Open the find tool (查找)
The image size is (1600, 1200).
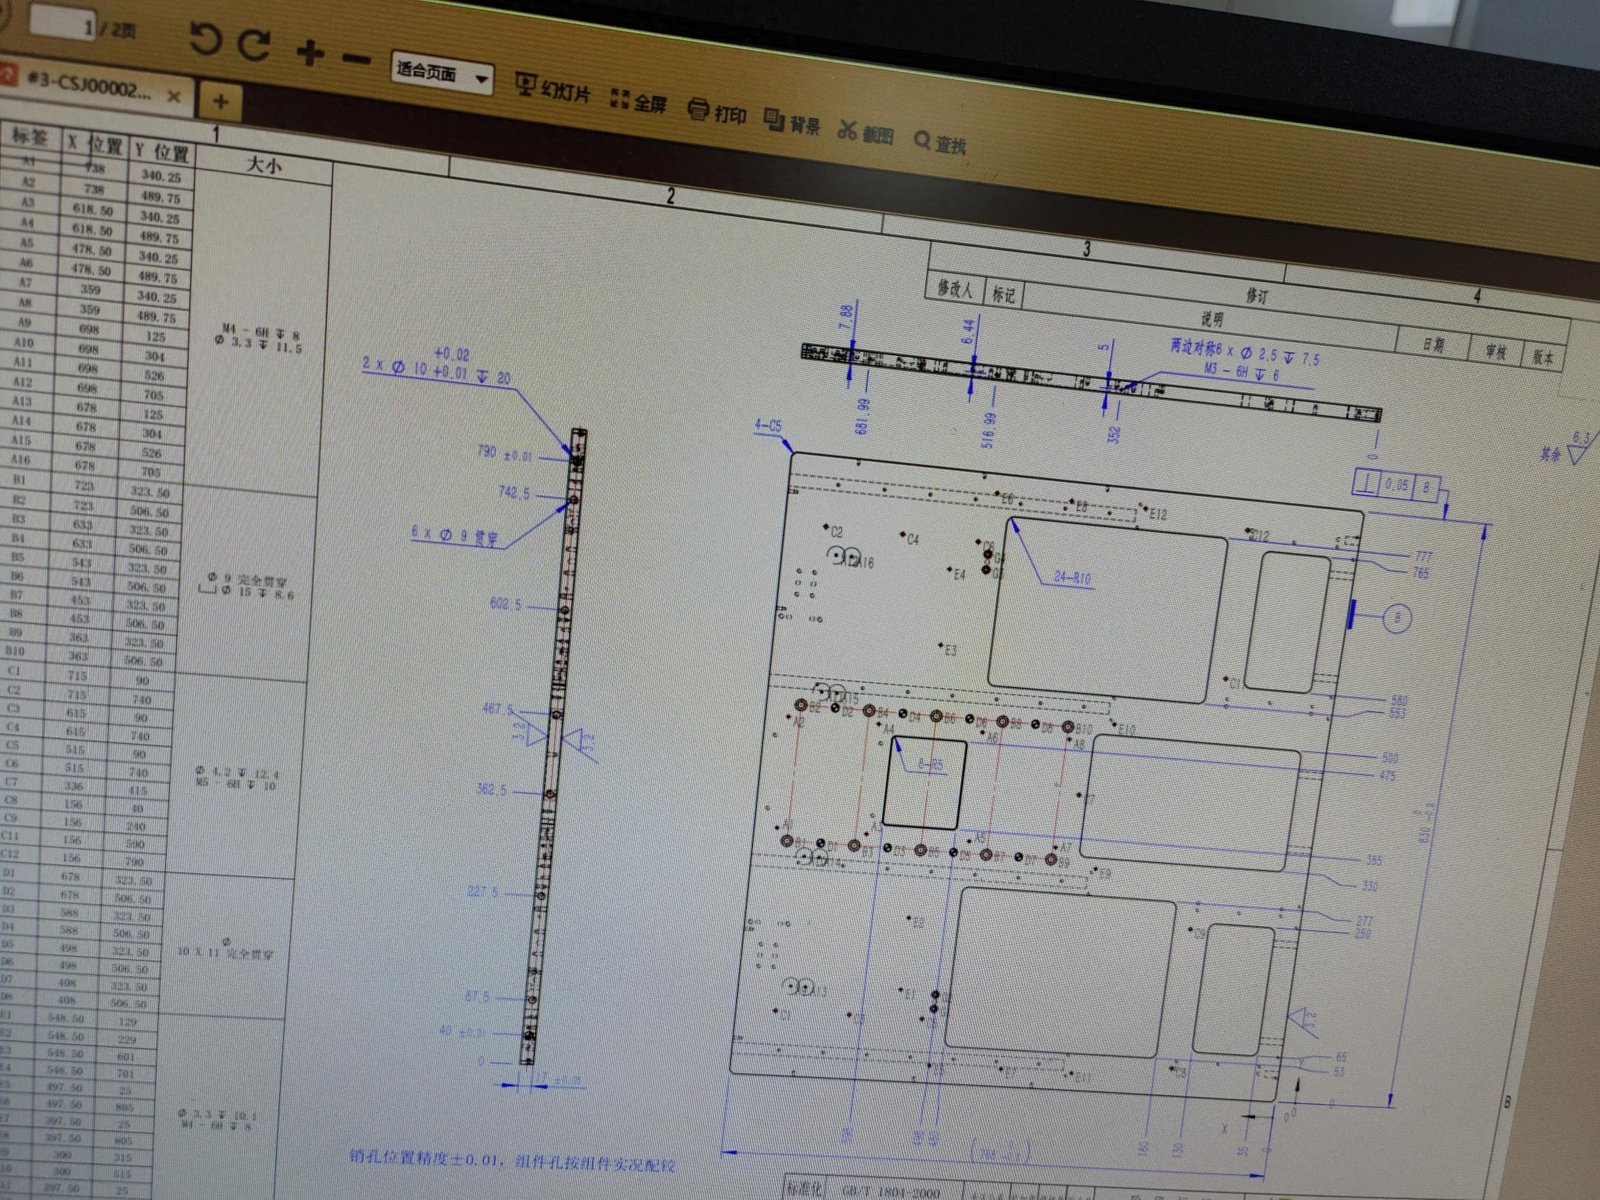(x=940, y=144)
